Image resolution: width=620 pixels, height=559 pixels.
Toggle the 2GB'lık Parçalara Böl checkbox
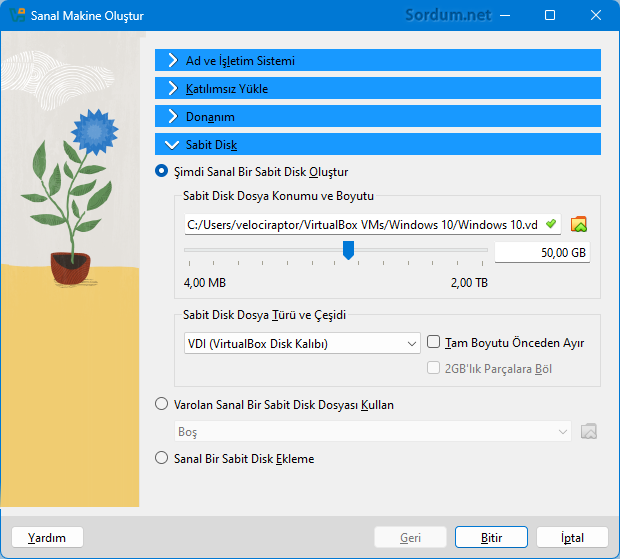coord(433,368)
